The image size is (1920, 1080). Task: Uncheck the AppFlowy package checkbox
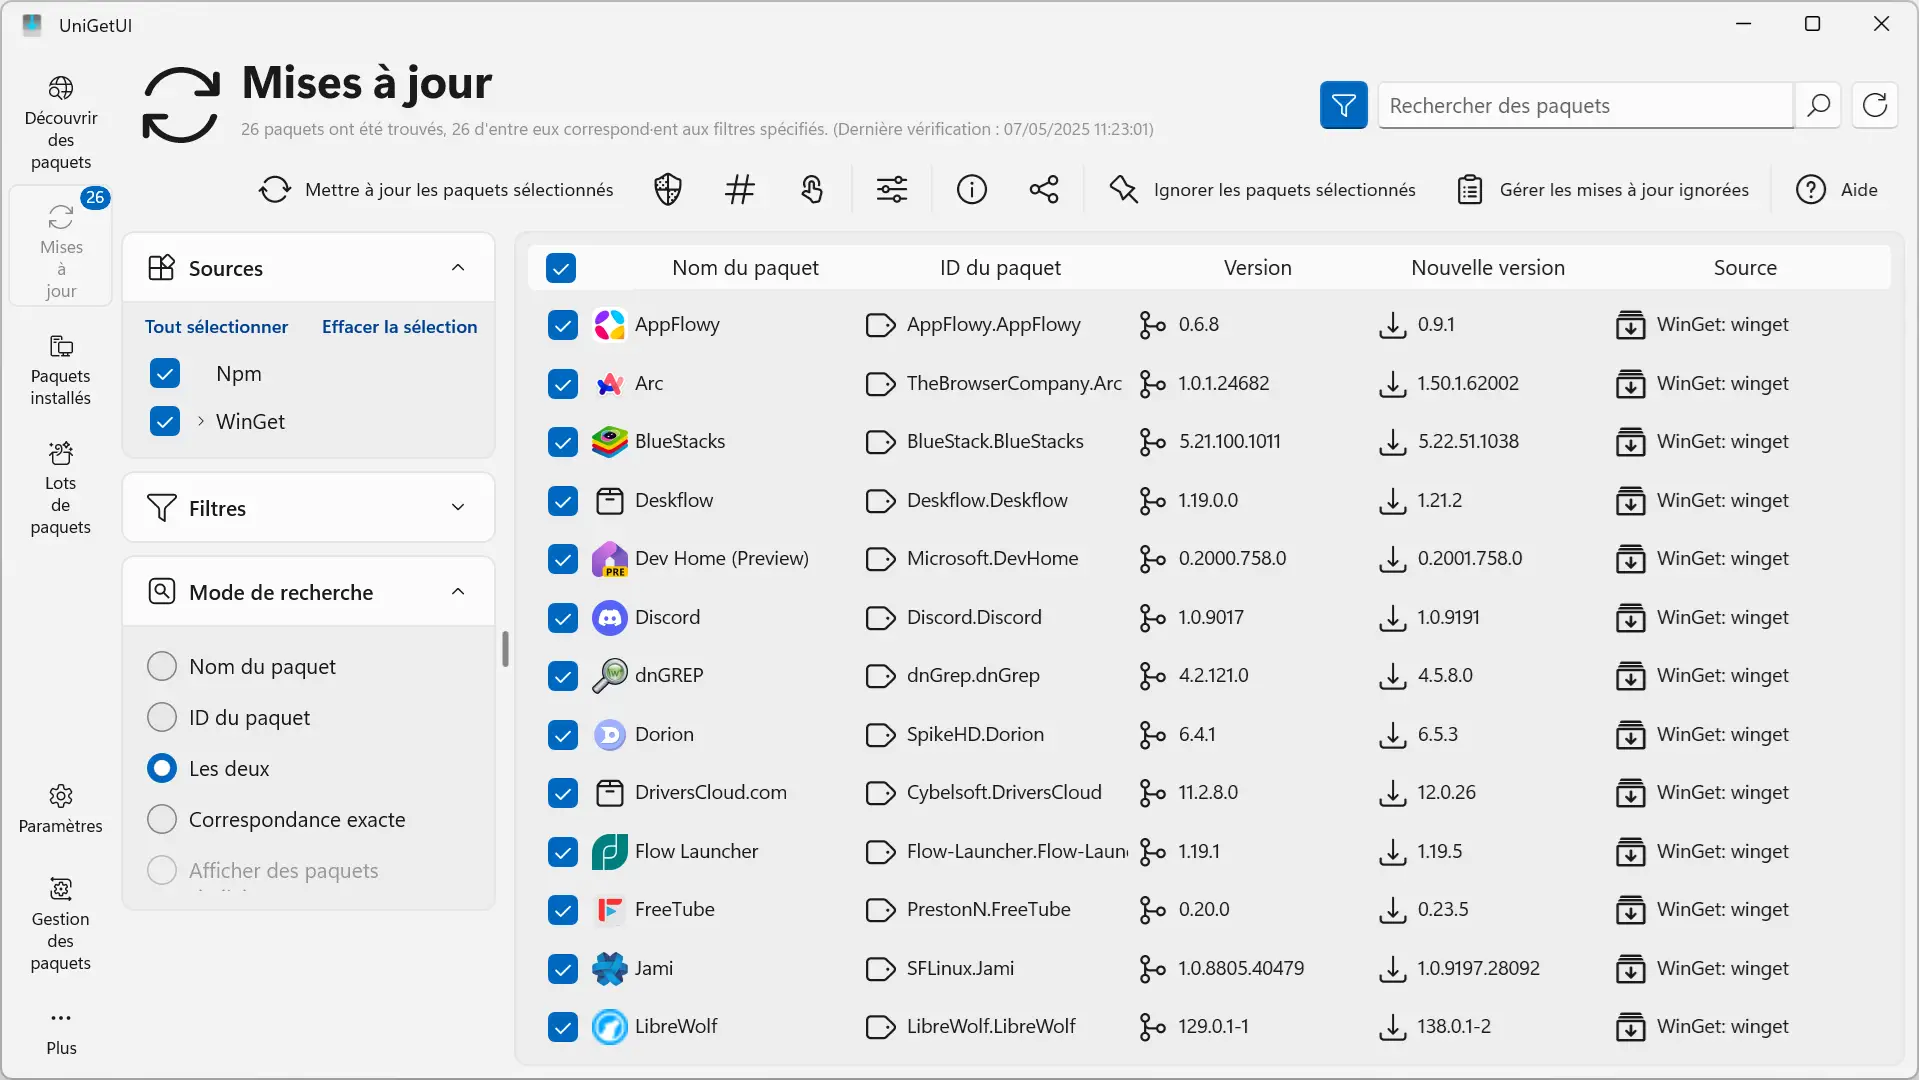coord(563,325)
